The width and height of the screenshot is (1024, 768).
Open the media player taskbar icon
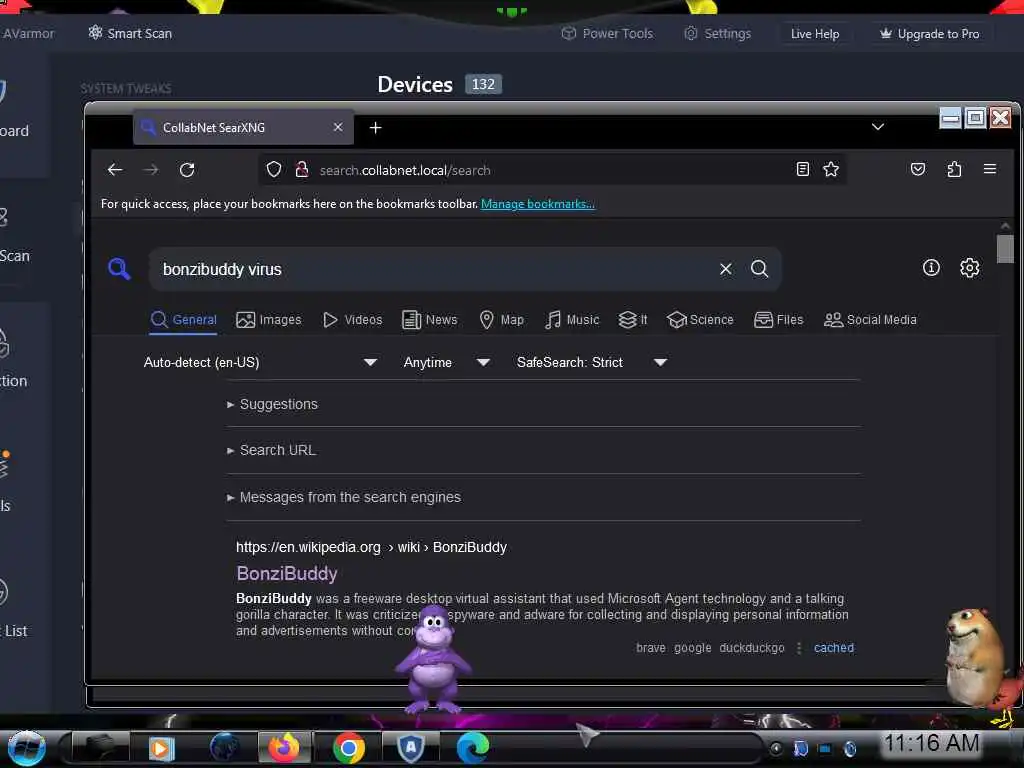coord(161,748)
